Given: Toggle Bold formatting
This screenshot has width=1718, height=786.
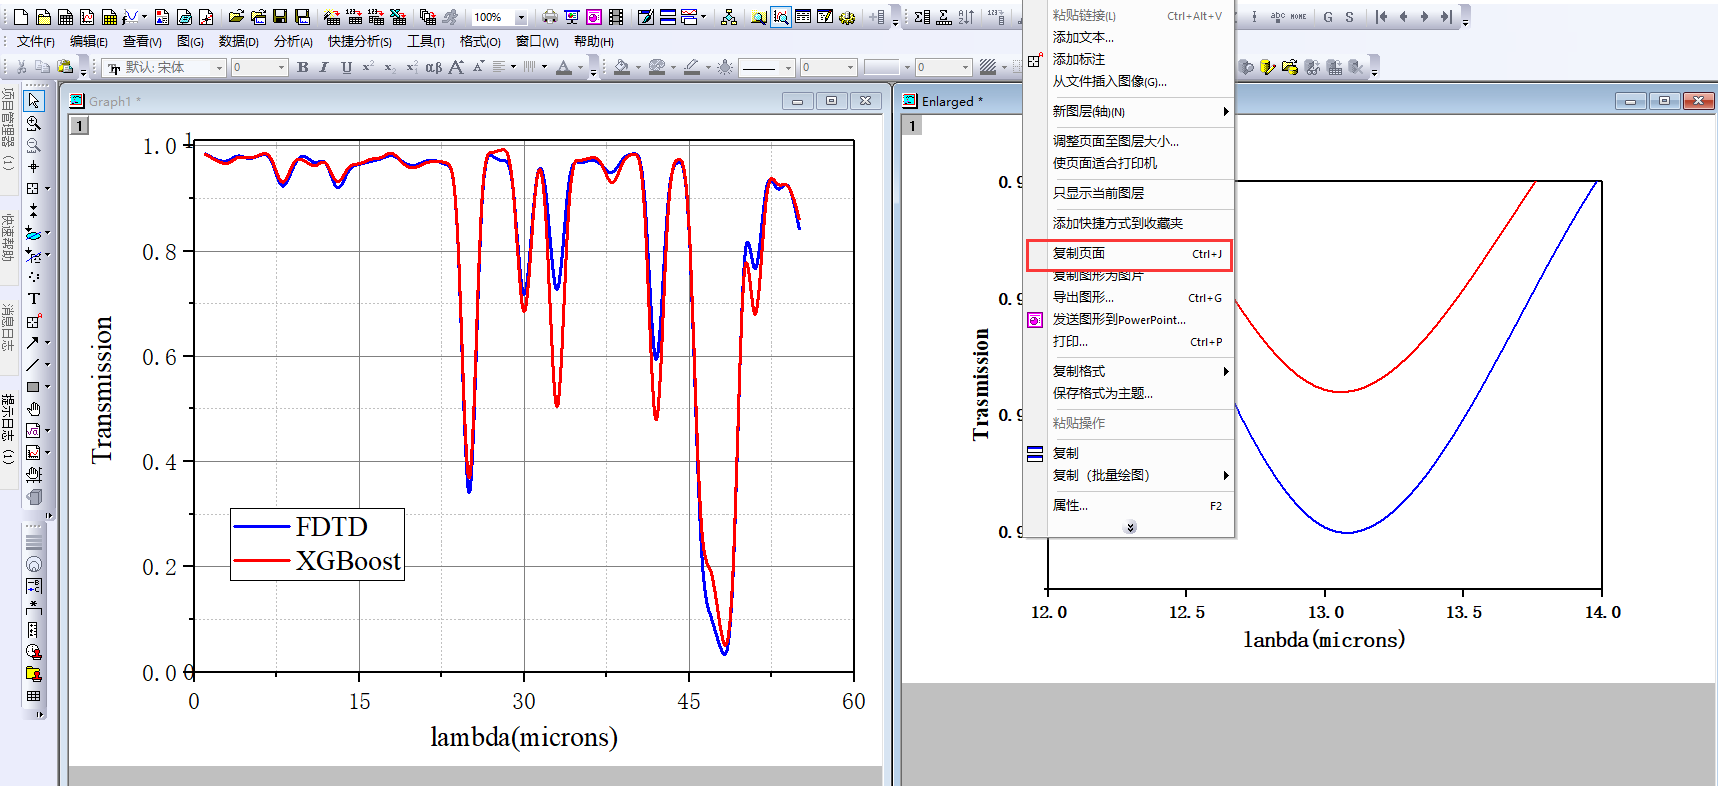Looking at the screenshot, I should (x=302, y=67).
